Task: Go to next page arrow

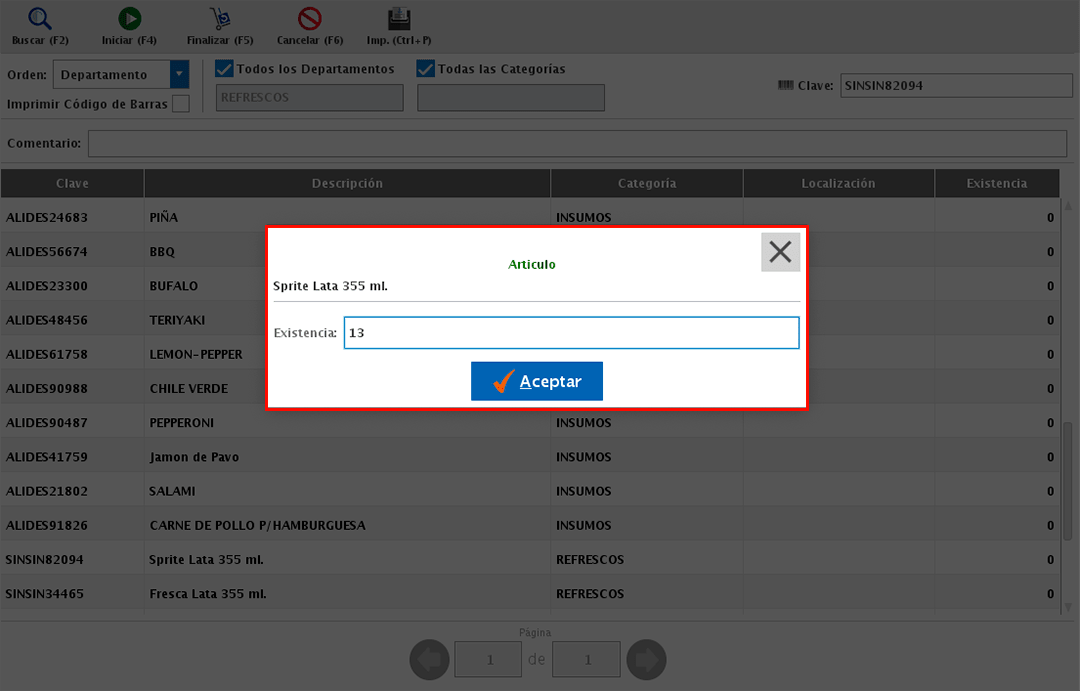Action: 646,660
